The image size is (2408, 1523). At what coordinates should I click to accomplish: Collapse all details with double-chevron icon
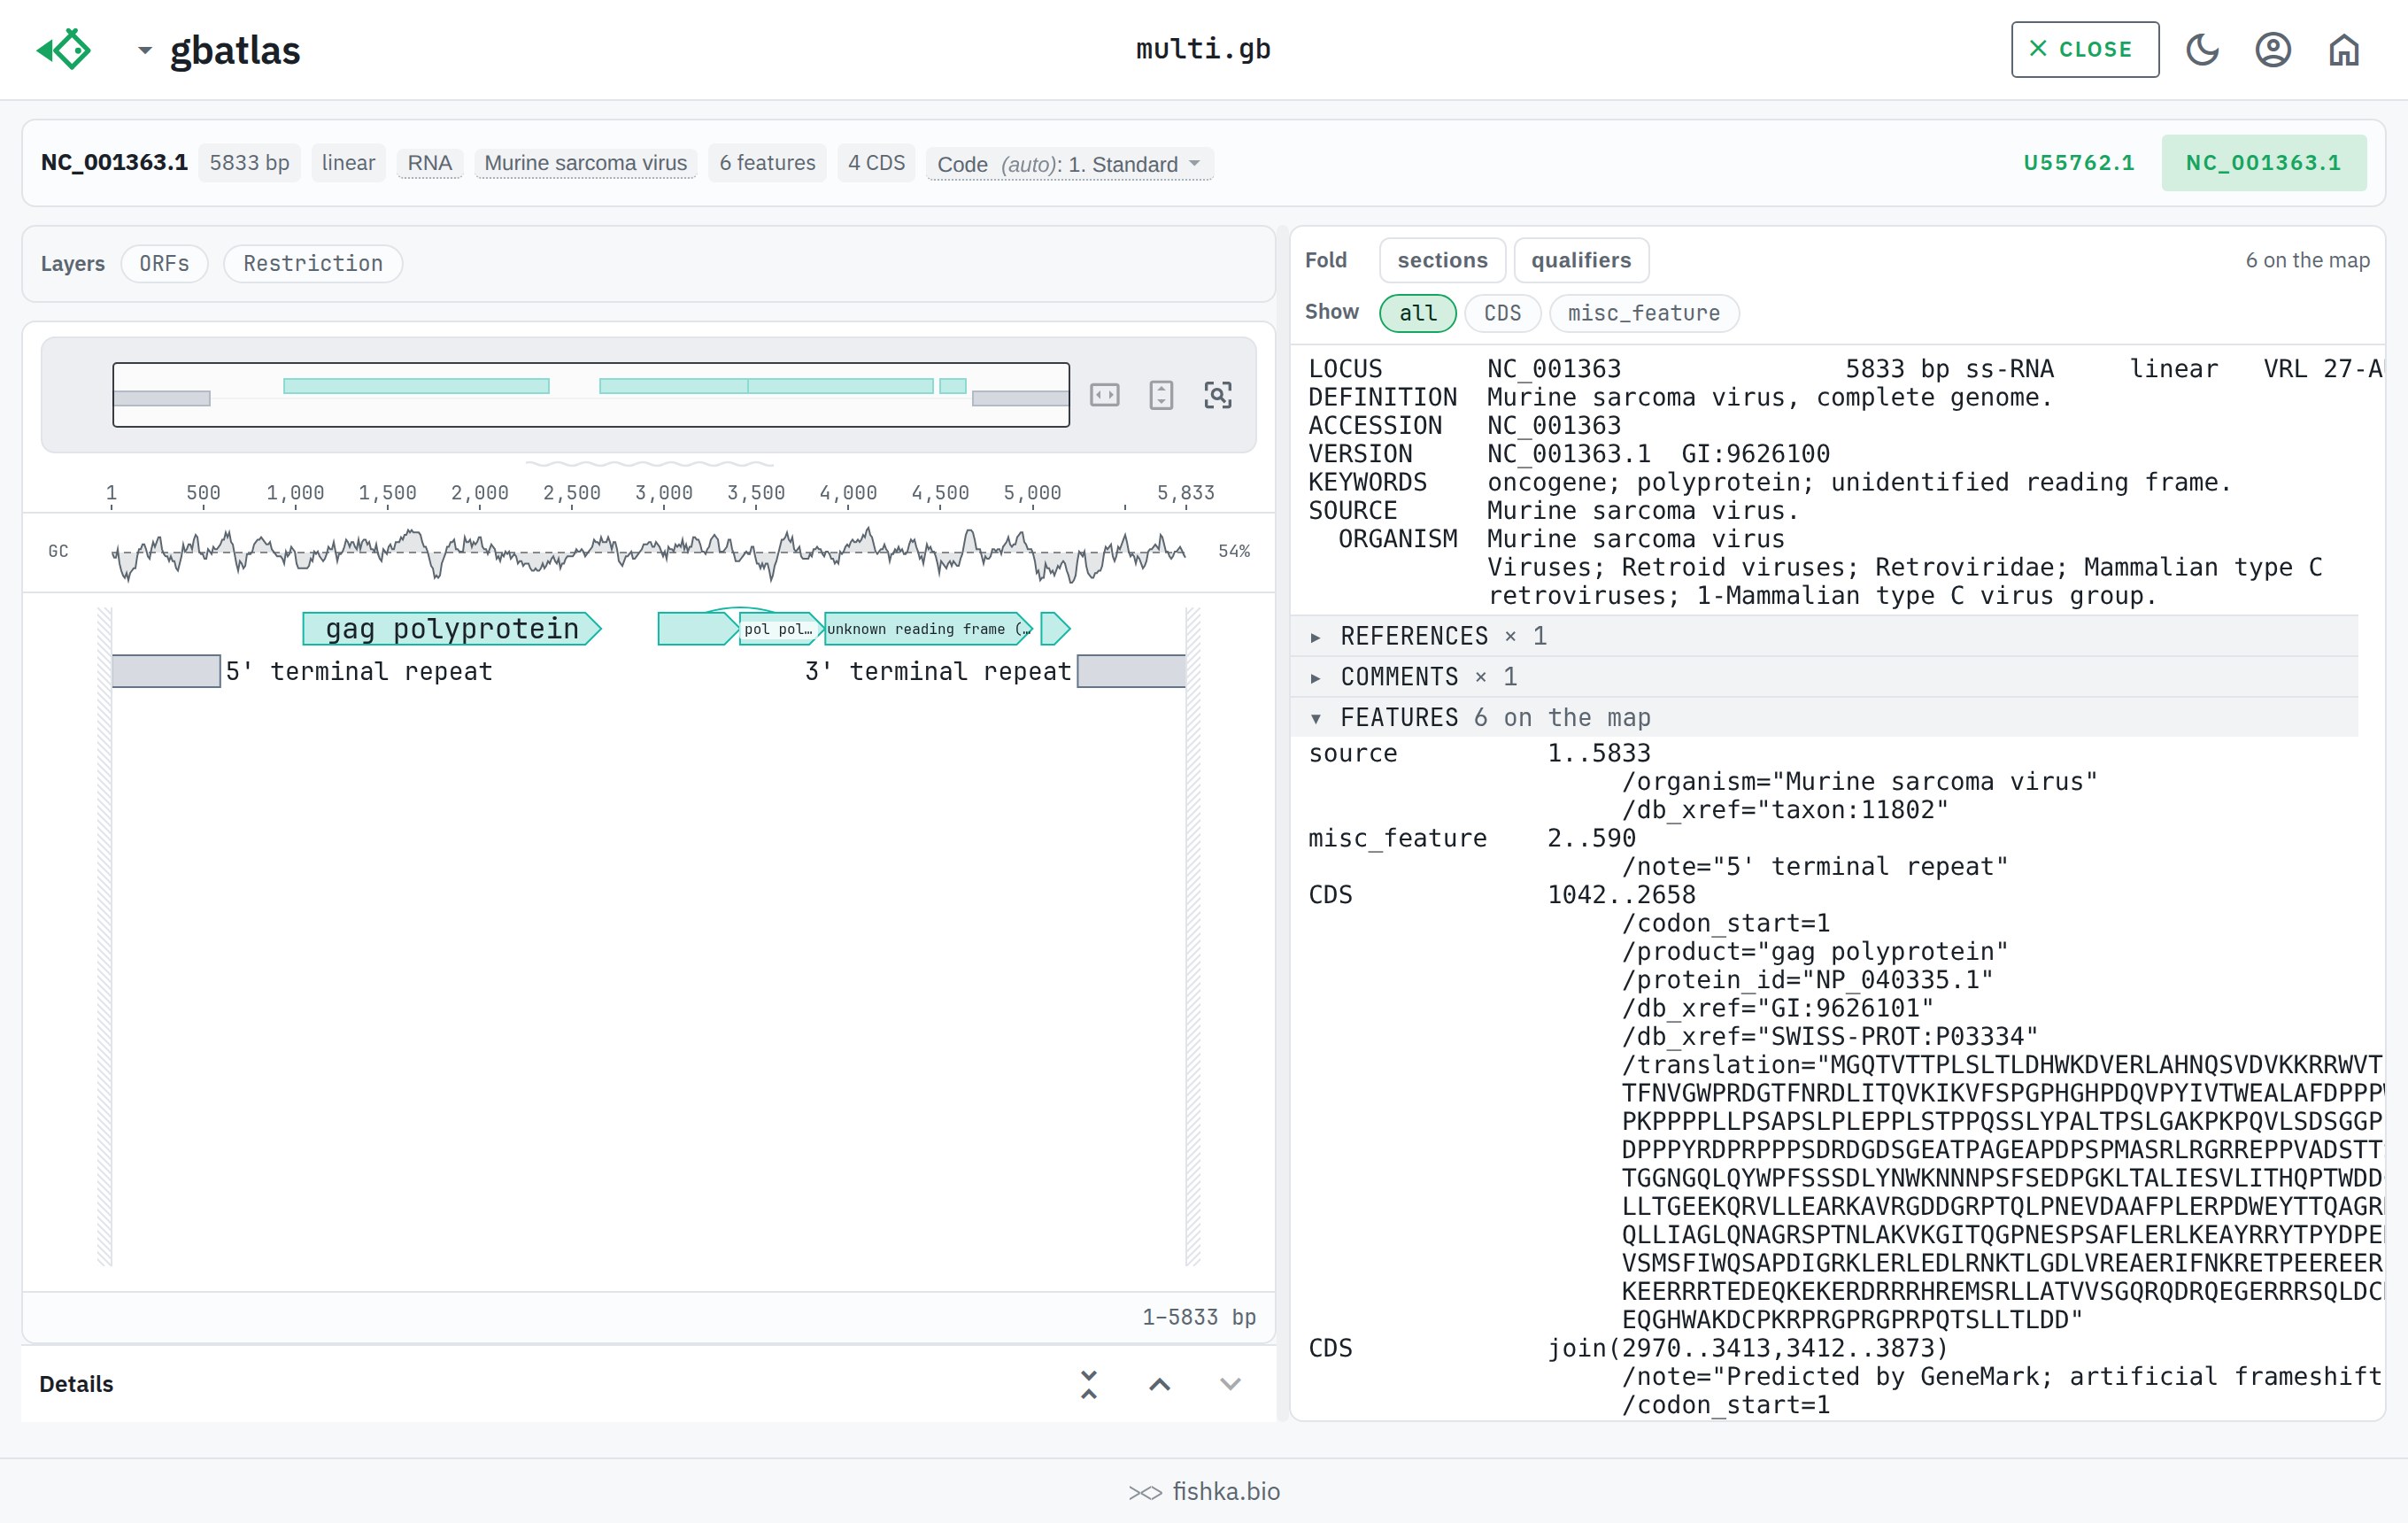[1089, 1384]
